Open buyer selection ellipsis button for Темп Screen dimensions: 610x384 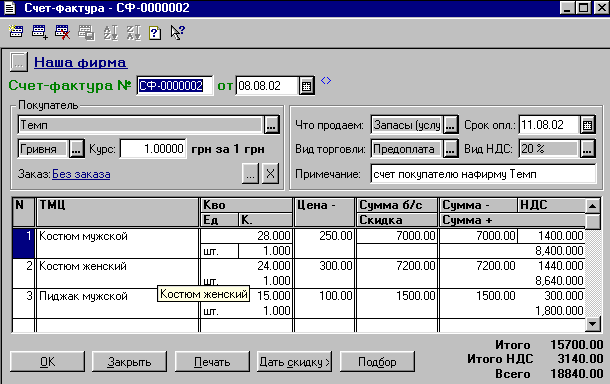click(272, 125)
